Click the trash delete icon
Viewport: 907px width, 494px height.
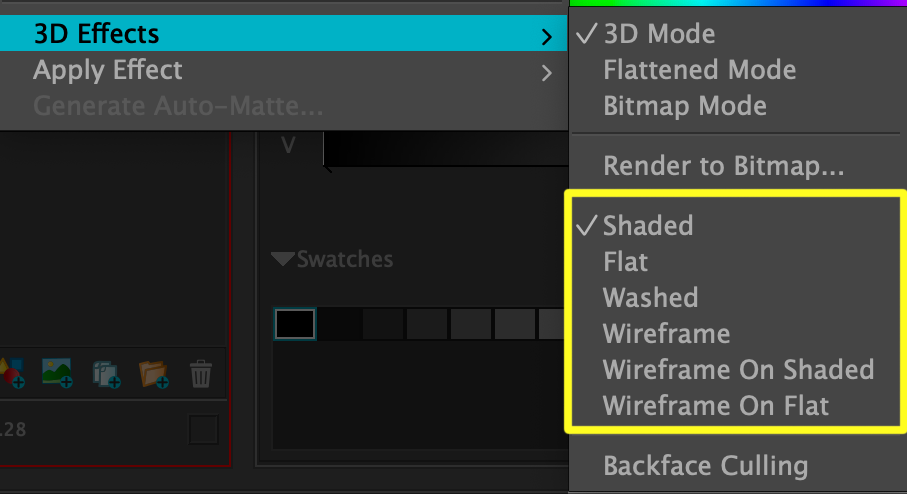[201, 374]
